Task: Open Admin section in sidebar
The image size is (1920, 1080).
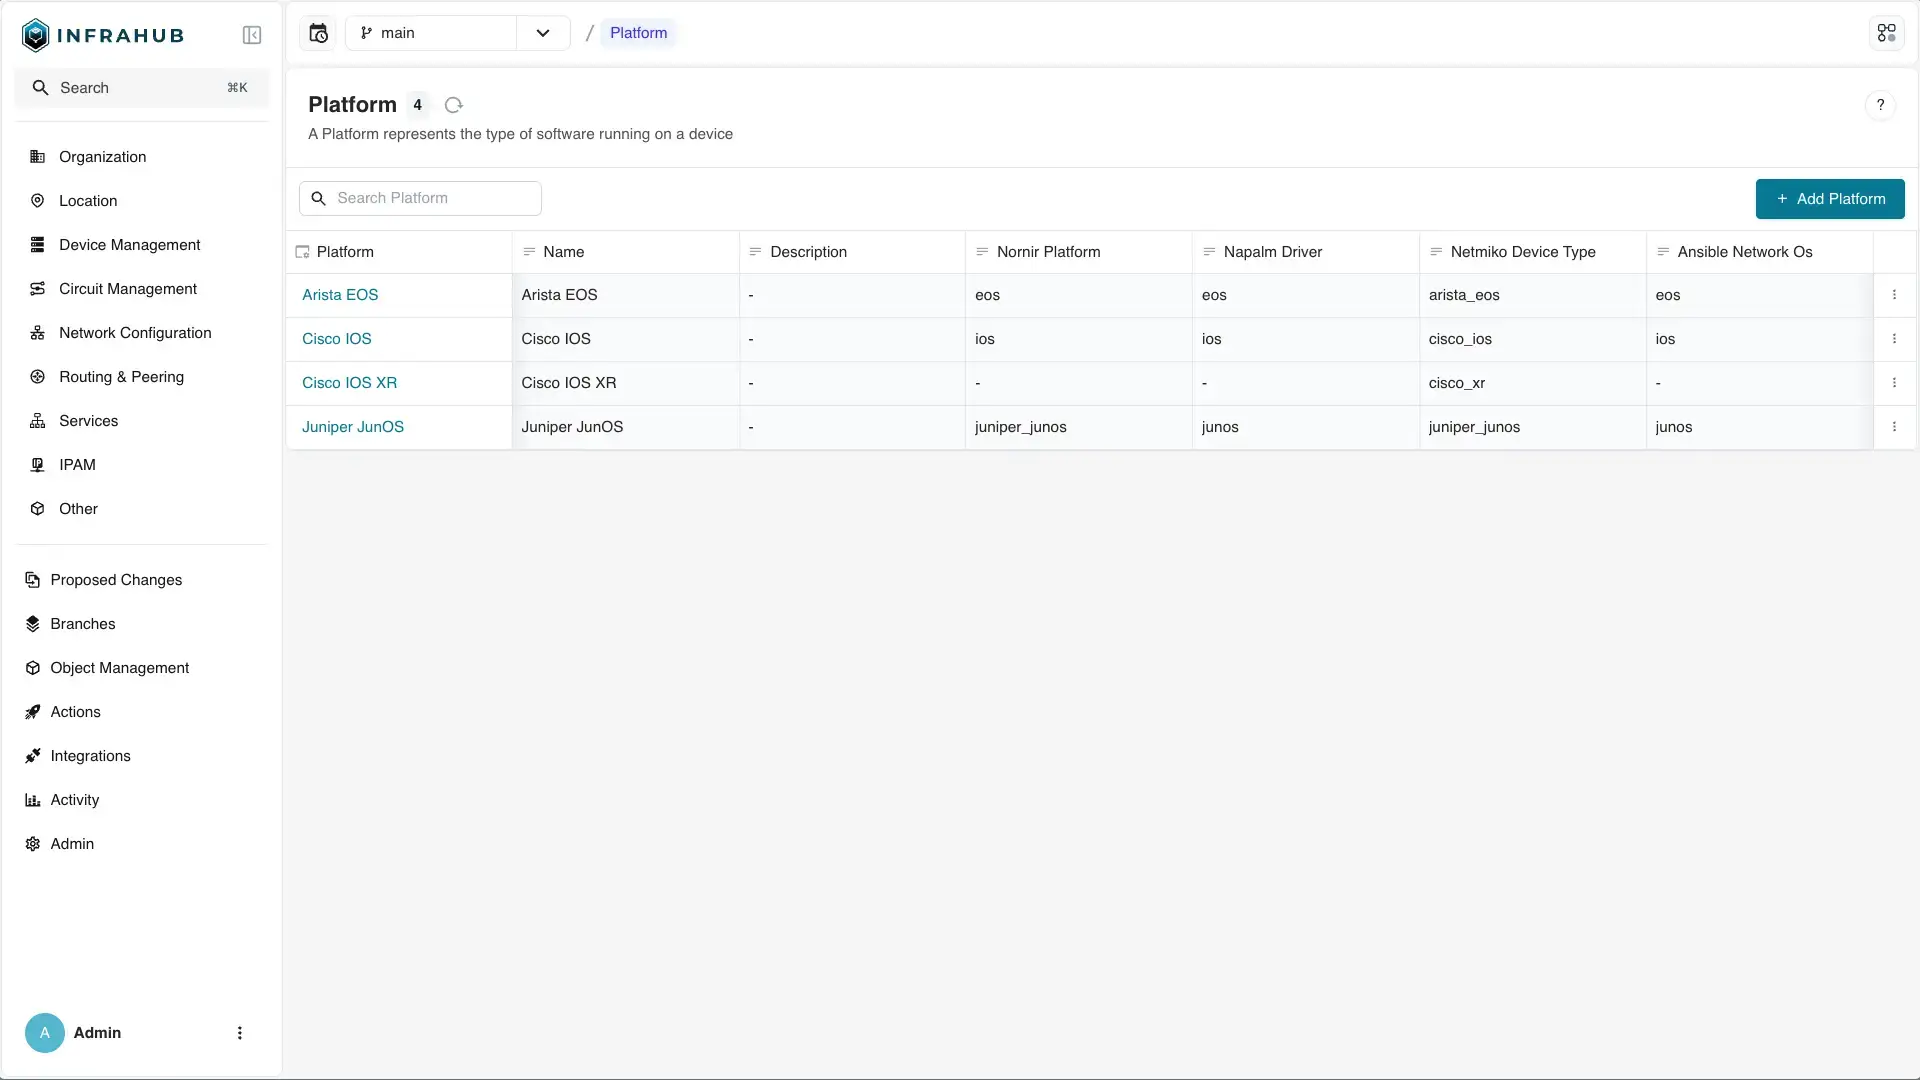Action: click(x=142, y=844)
